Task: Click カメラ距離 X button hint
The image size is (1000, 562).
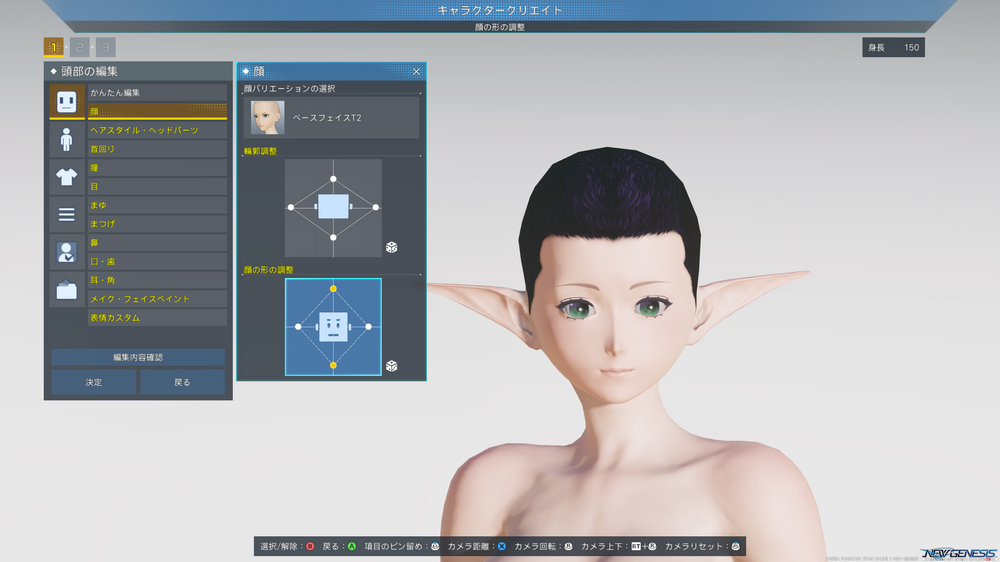Action: (x=476, y=546)
